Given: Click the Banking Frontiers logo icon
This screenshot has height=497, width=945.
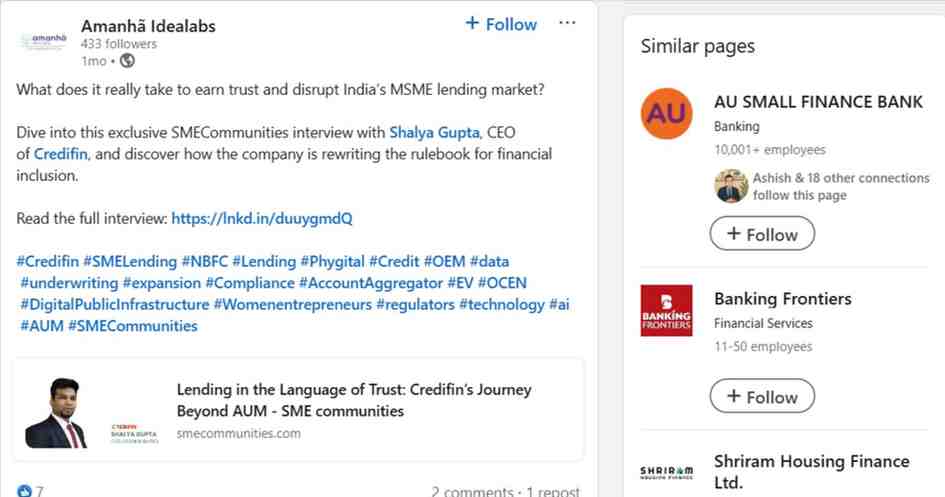Looking at the screenshot, I should point(666,311).
